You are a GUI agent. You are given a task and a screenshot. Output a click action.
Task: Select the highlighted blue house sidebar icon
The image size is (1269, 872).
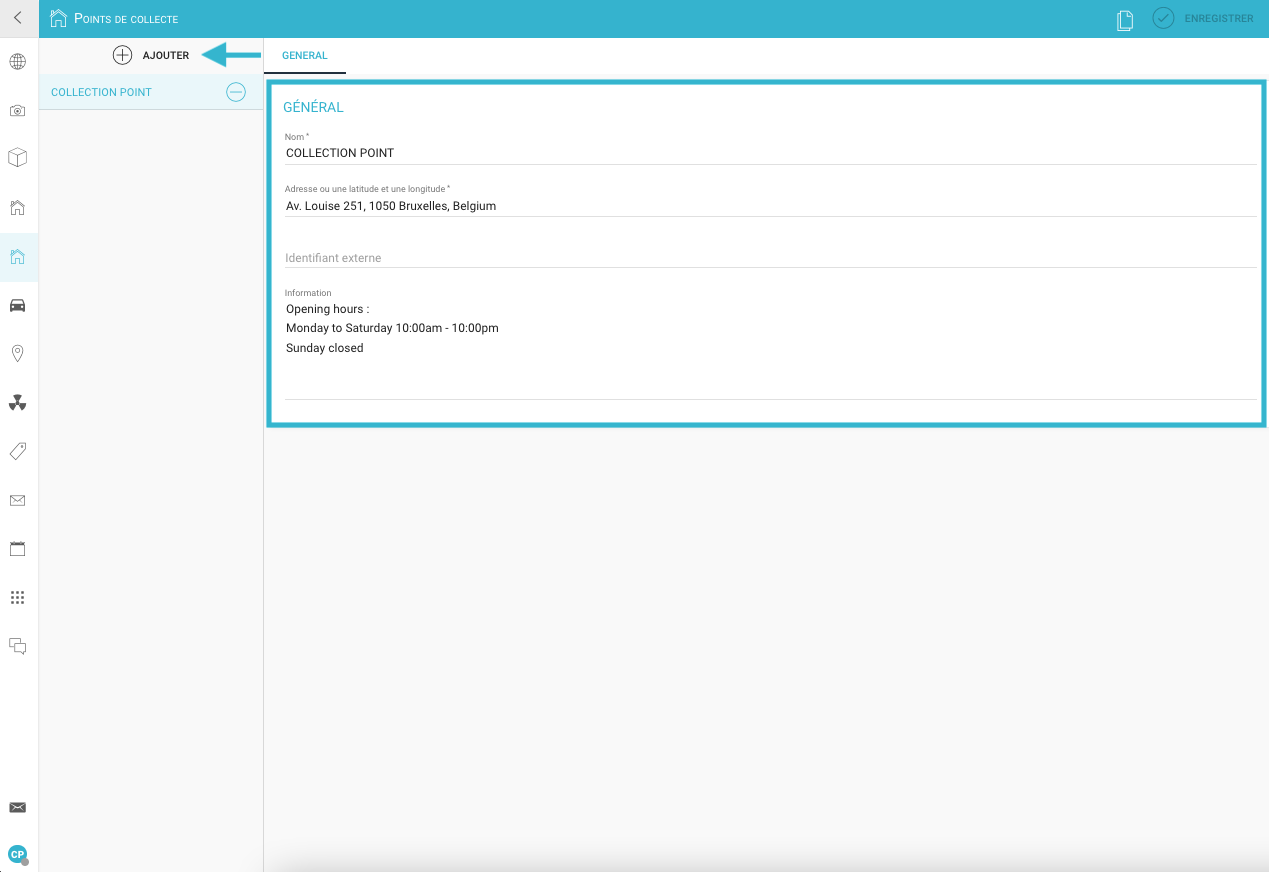[17, 257]
